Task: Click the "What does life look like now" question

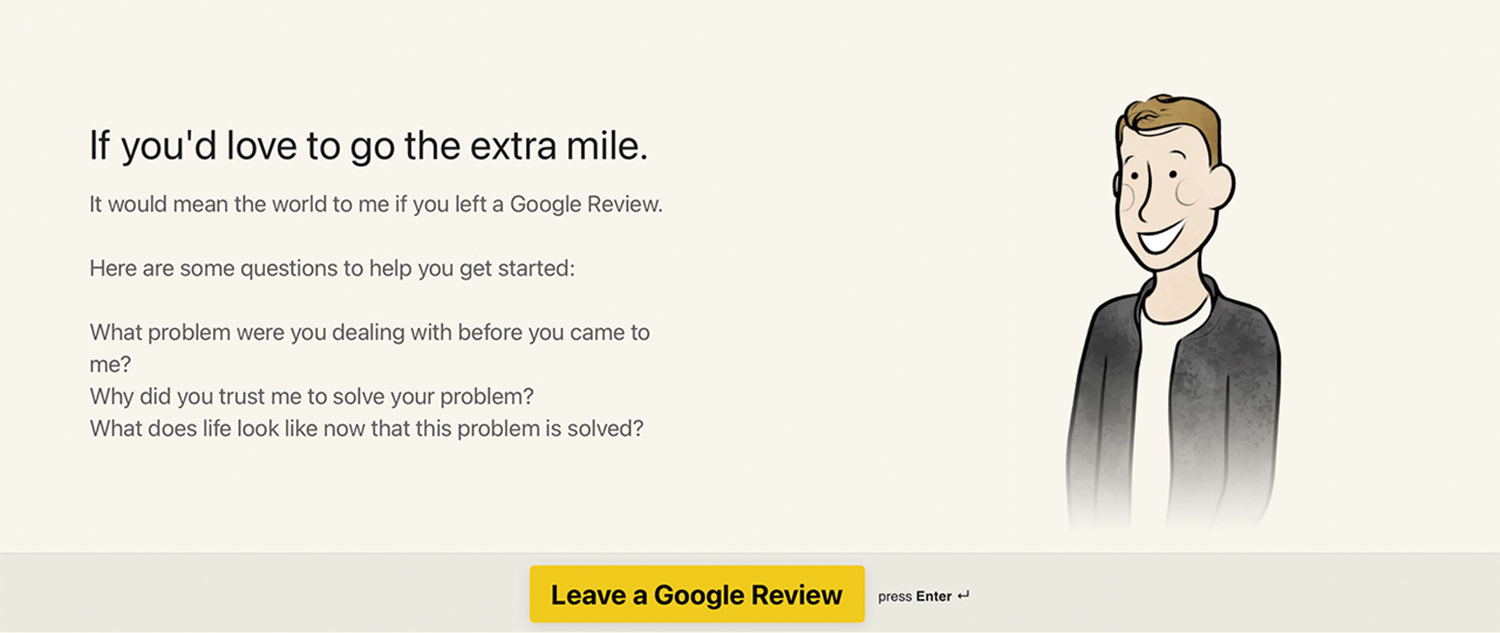Action: click(366, 428)
